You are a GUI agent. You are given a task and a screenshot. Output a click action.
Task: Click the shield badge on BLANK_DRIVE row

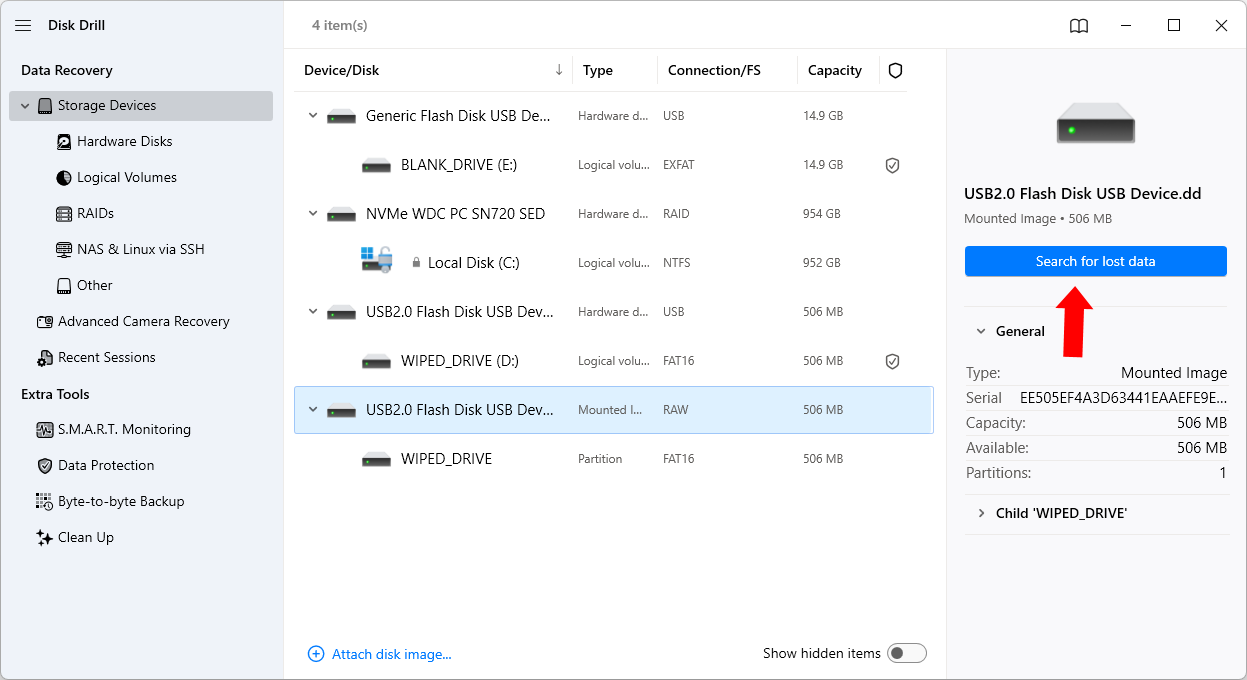(x=892, y=164)
